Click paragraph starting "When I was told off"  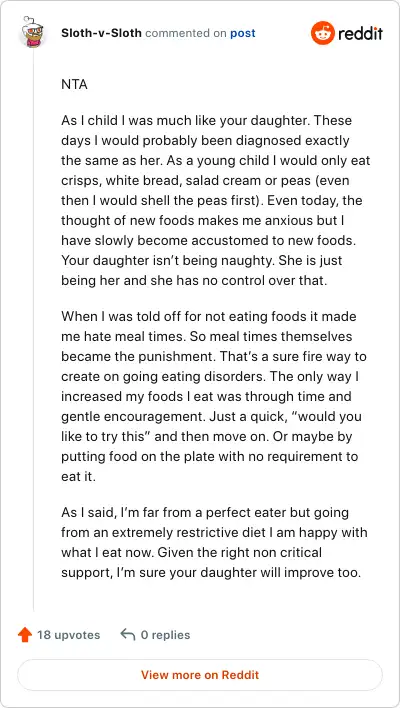(x=214, y=396)
